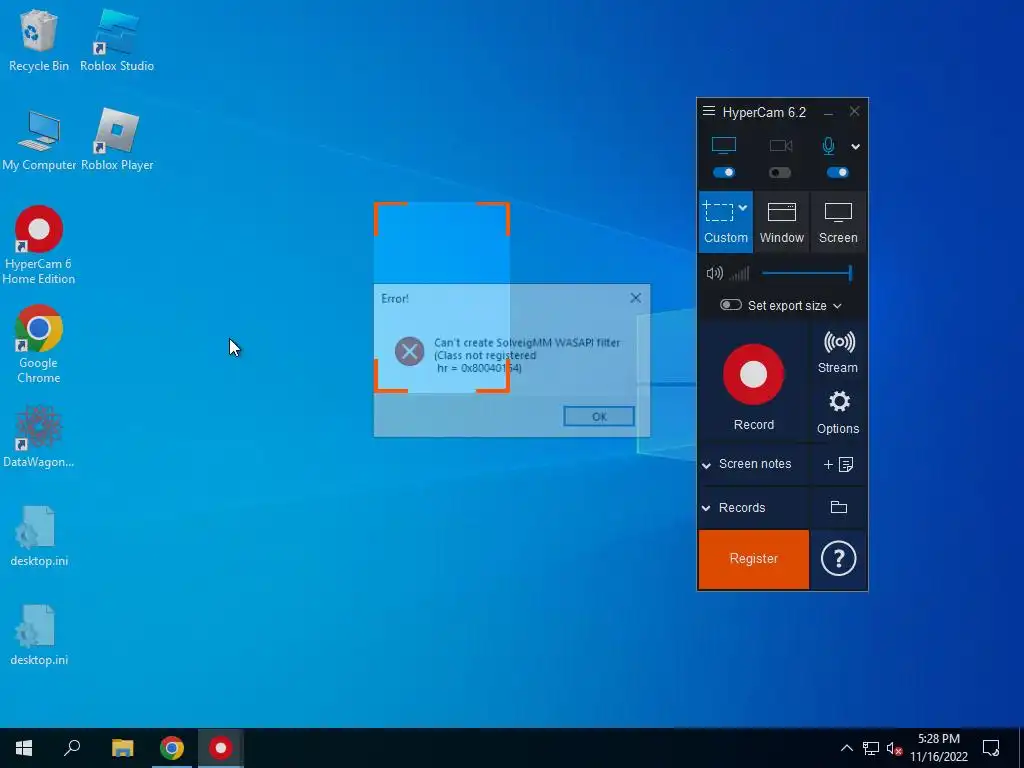Screen dimensions: 1024x768
Task: Select the Recycle Bin desktop icon
Action: pyautogui.click(x=39, y=39)
